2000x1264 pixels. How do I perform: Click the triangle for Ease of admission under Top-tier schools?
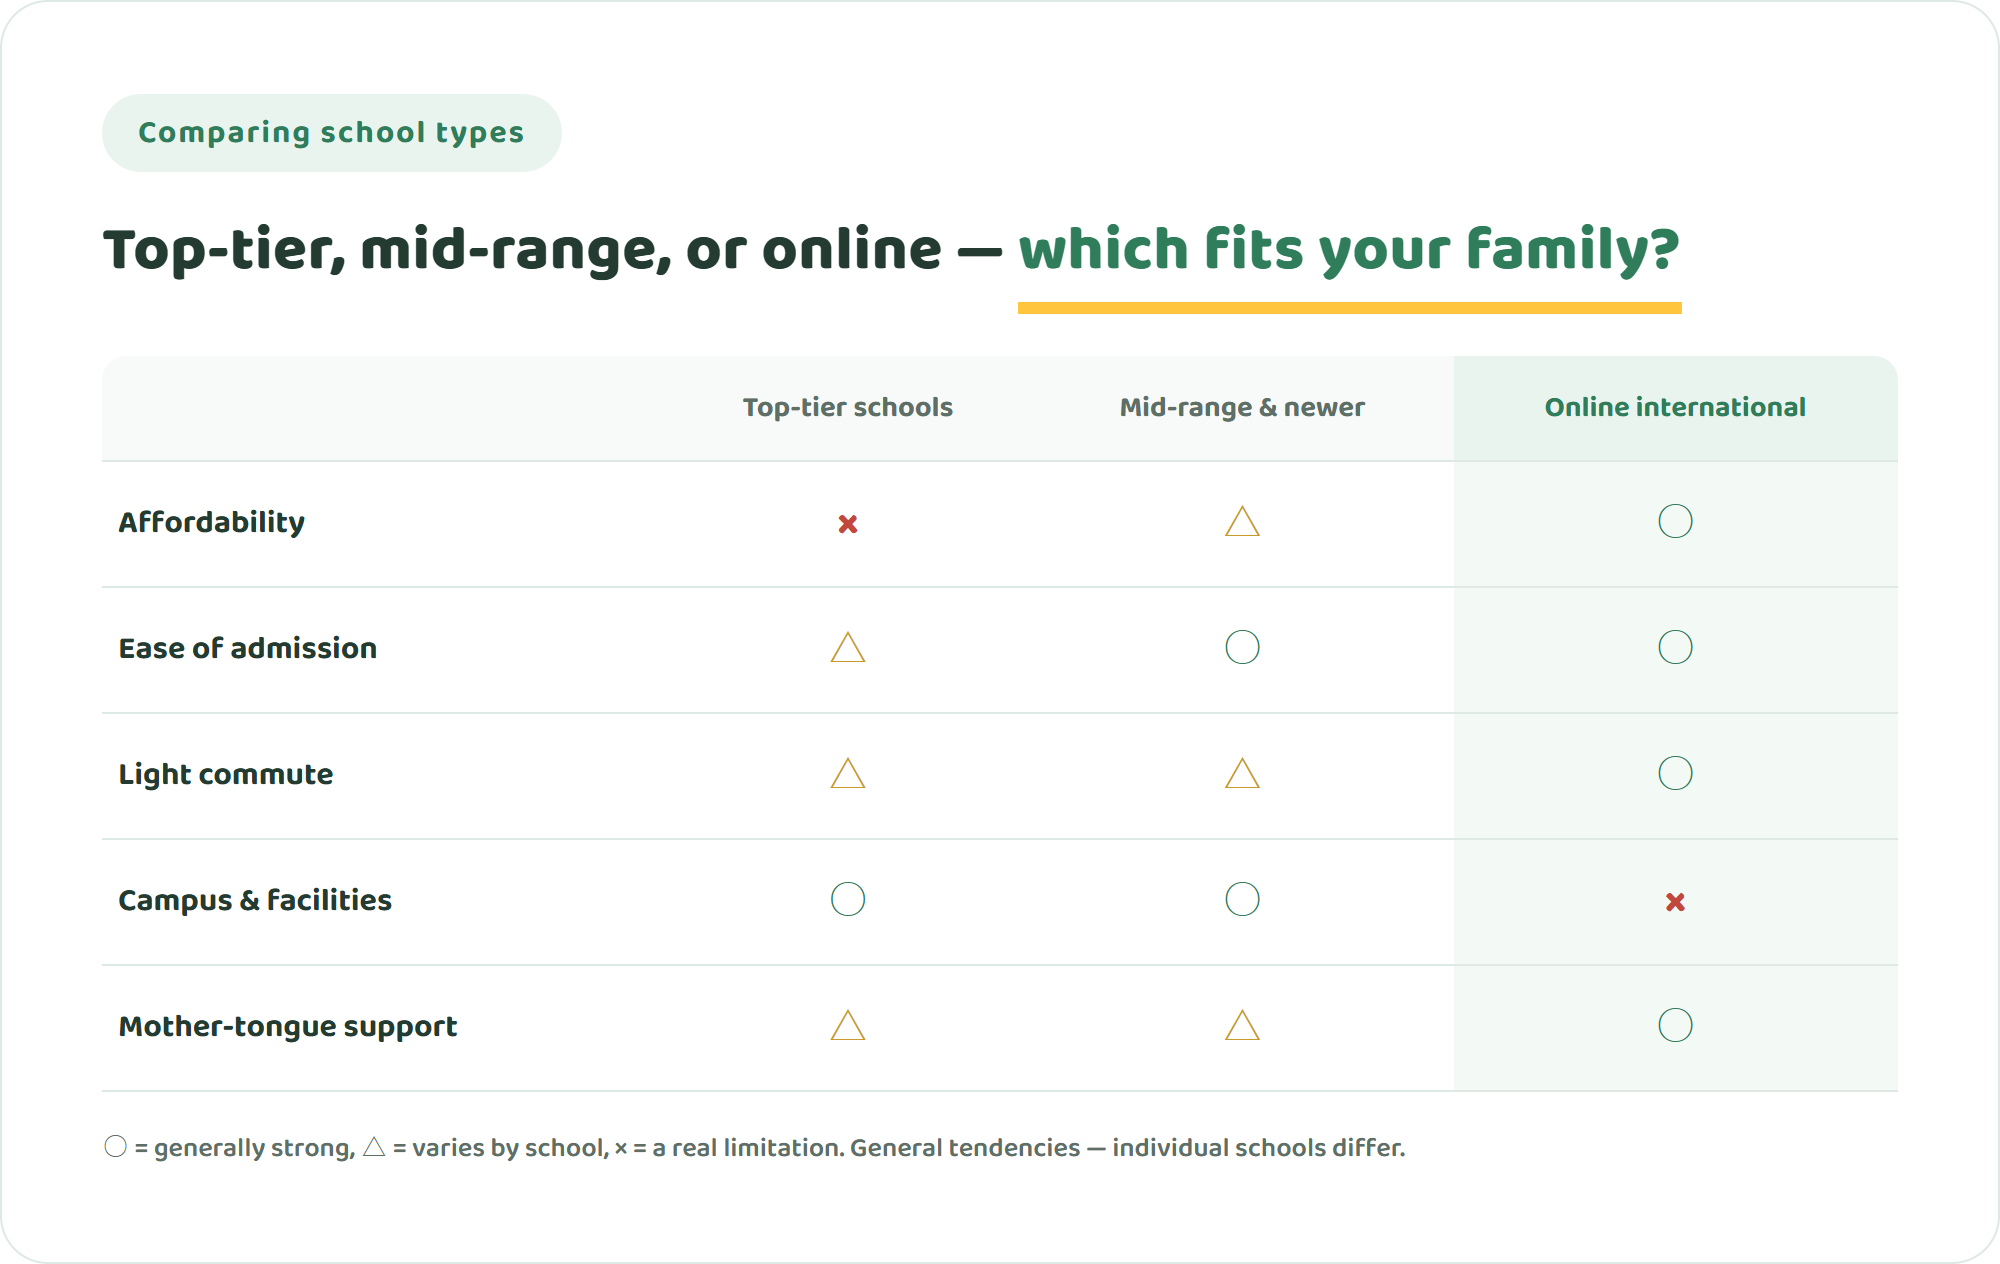(x=848, y=647)
